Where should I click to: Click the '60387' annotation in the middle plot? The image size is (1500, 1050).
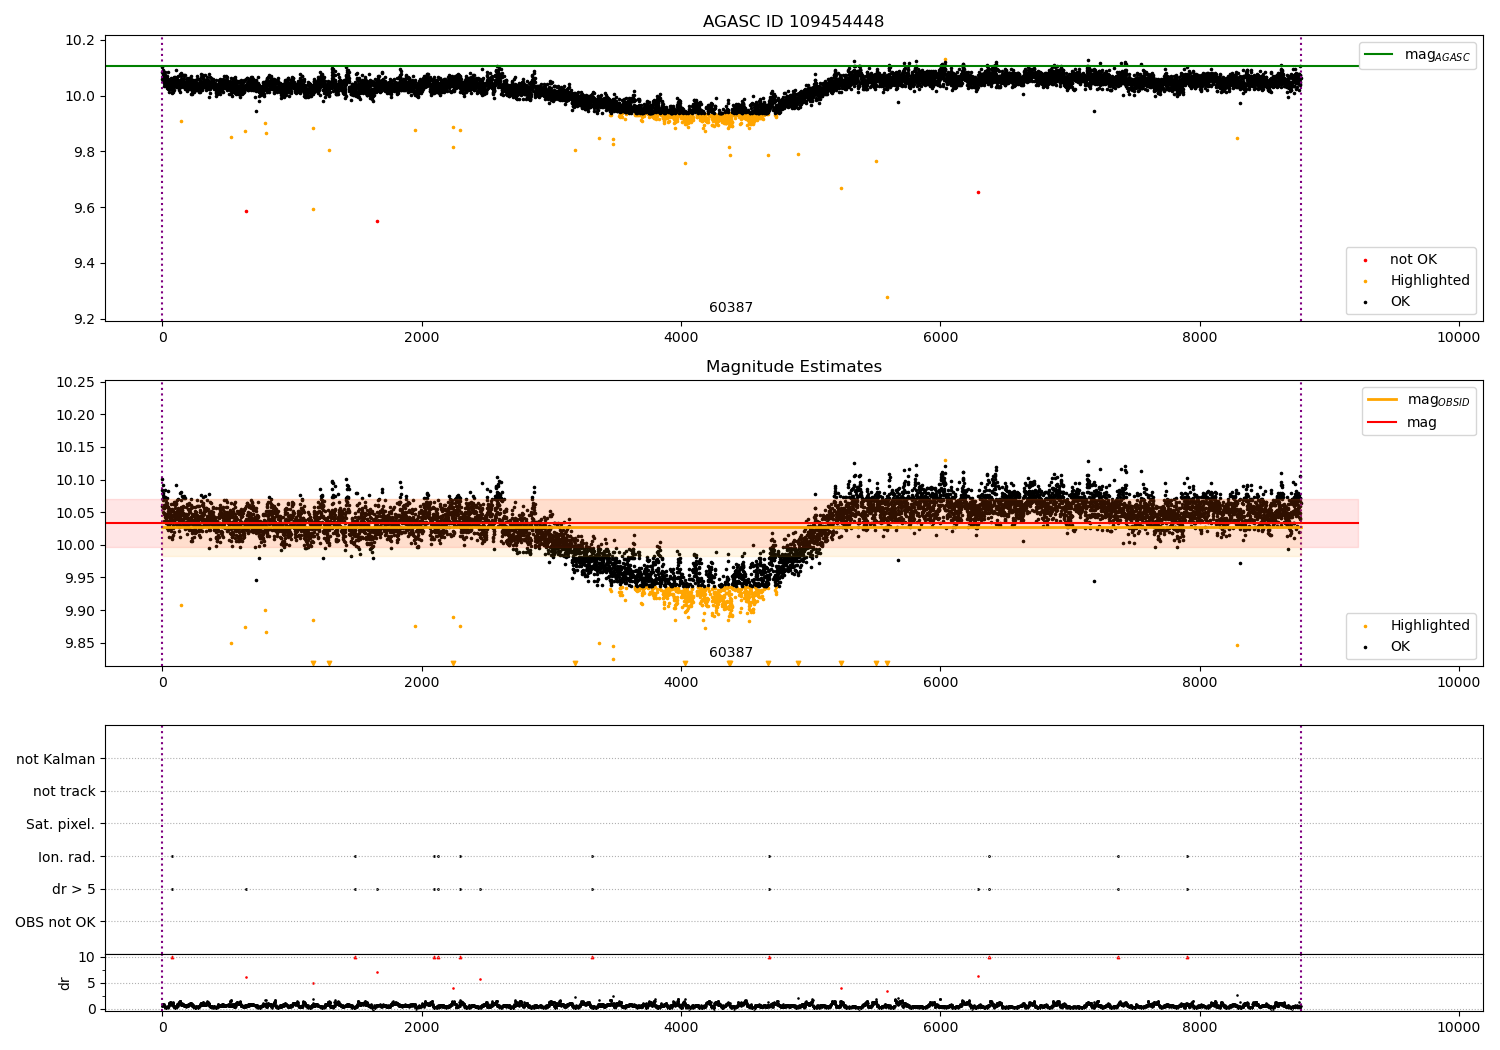tap(731, 653)
